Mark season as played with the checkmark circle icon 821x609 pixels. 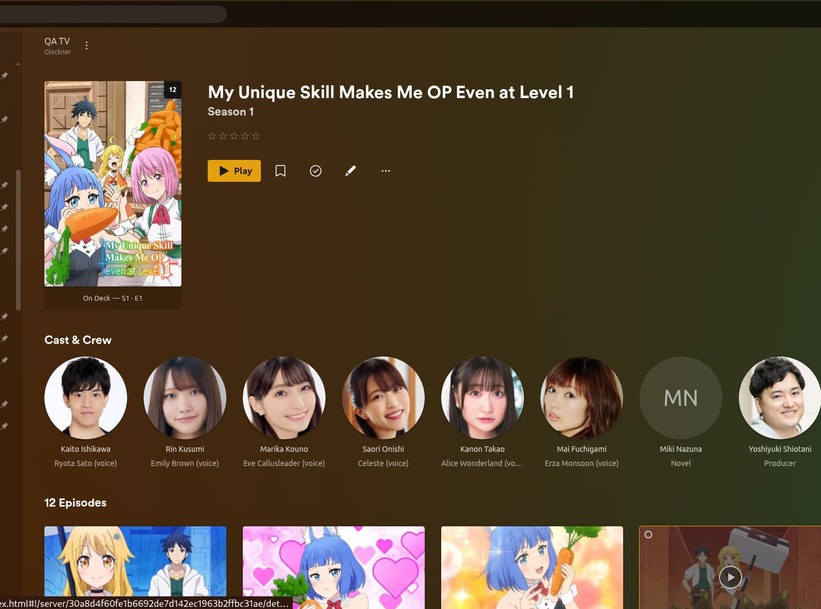coord(316,171)
